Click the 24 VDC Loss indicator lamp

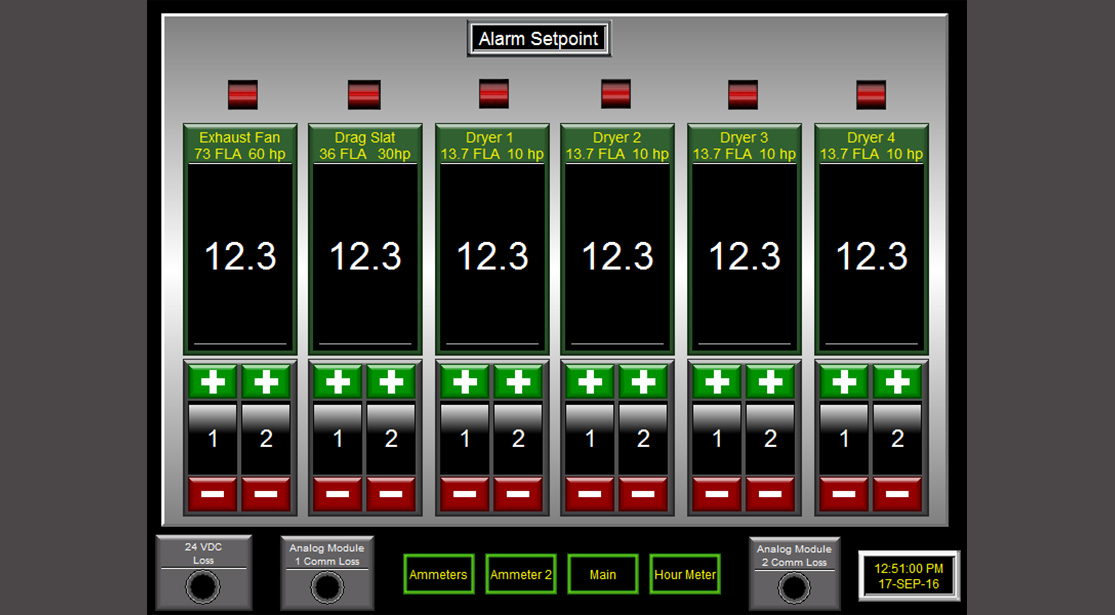tap(203, 587)
